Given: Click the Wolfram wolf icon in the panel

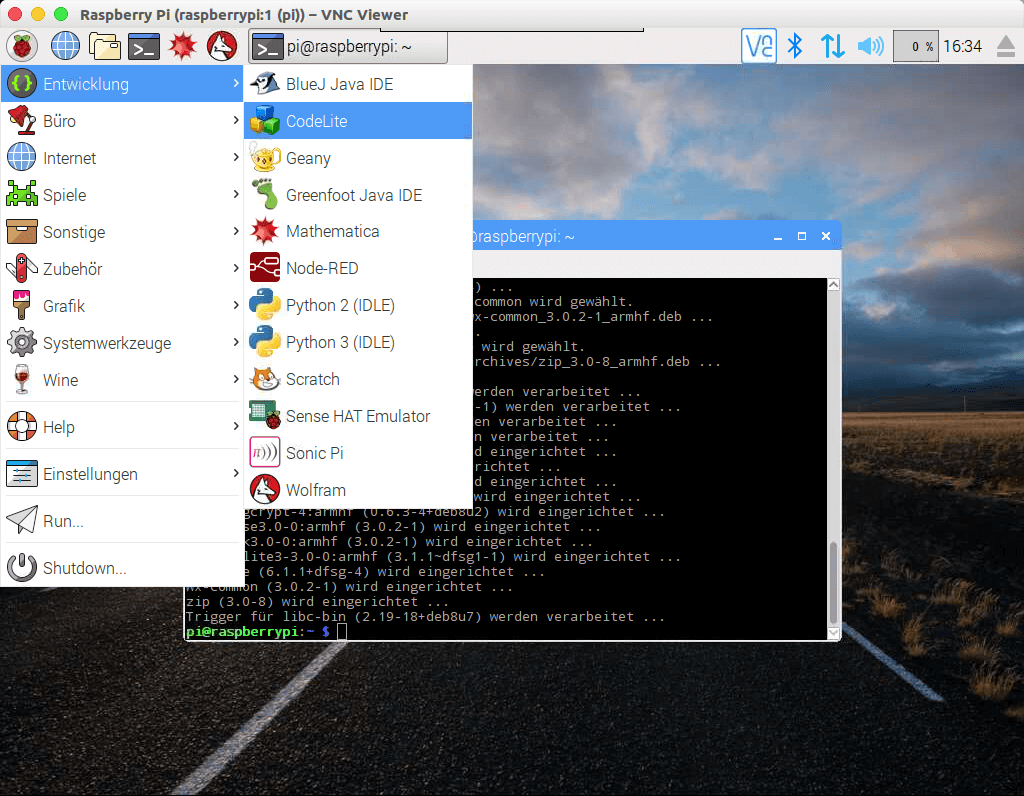Looking at the screenshot, I should coord(222,46).
